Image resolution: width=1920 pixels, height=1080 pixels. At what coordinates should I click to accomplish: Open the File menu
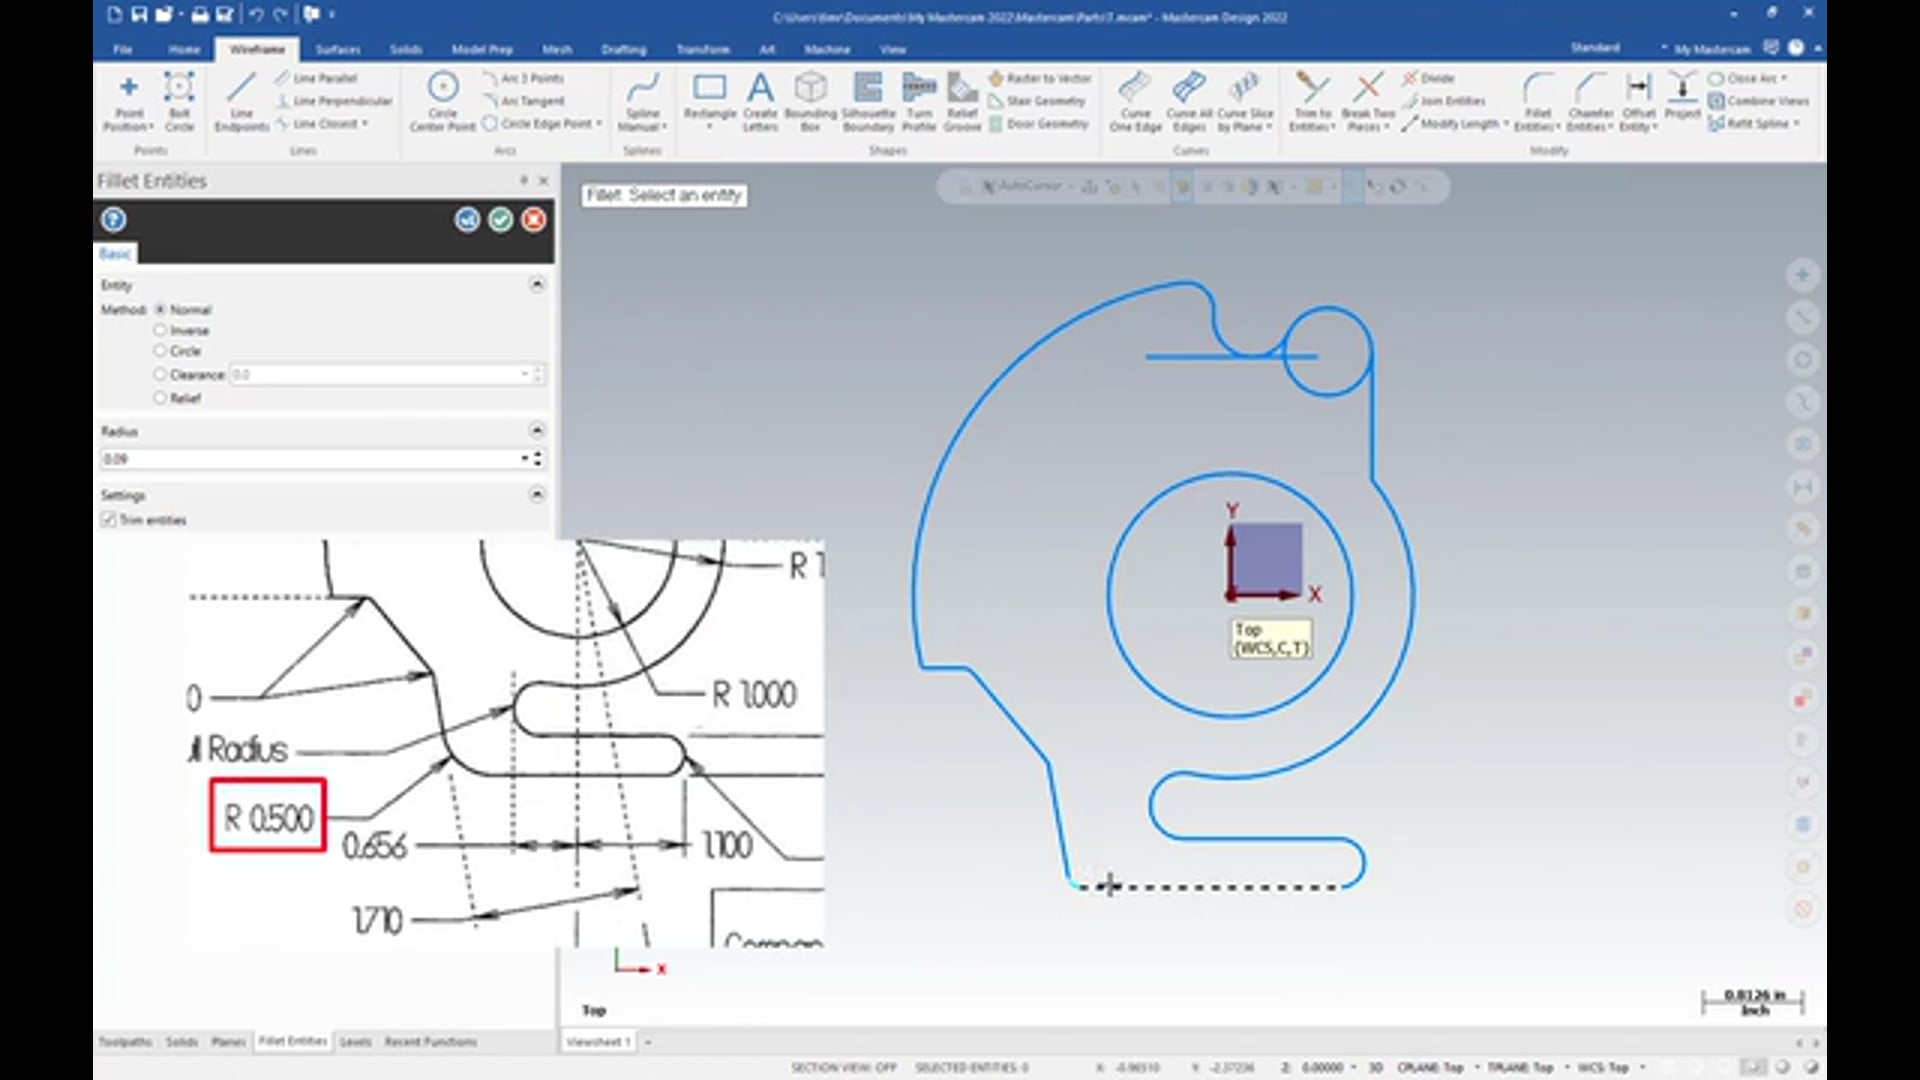tap(122, 49)
